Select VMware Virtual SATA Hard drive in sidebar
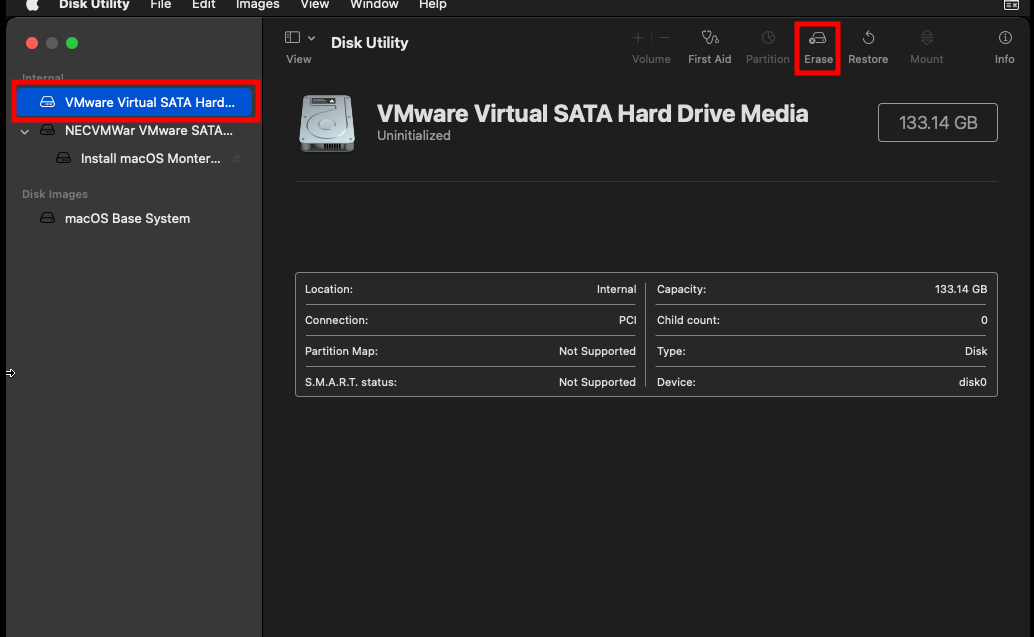The height and width of the screenshot is (637, 1034). click(135, 102)
